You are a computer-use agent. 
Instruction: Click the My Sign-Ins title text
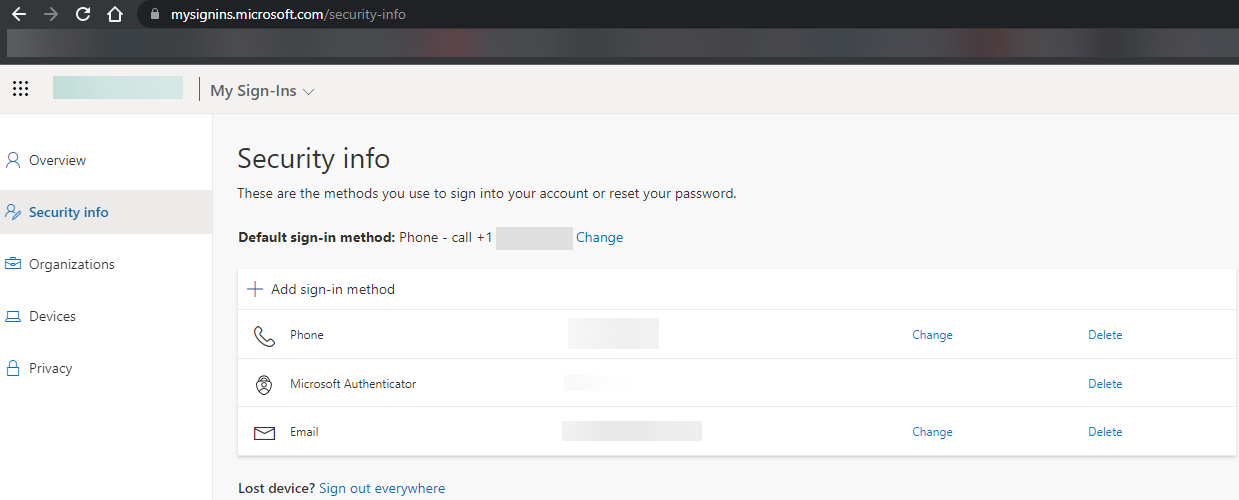253,90
